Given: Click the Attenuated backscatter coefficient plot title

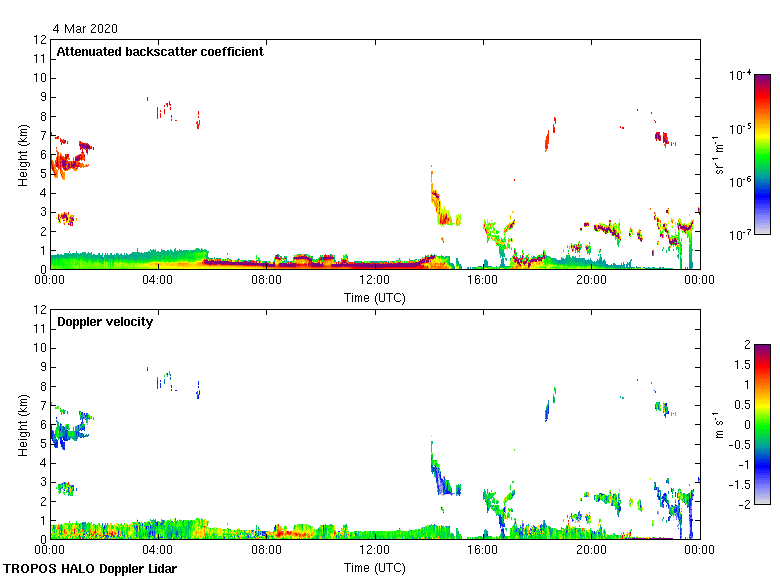Looking at the screenshot, I should [x=160, y=52].
